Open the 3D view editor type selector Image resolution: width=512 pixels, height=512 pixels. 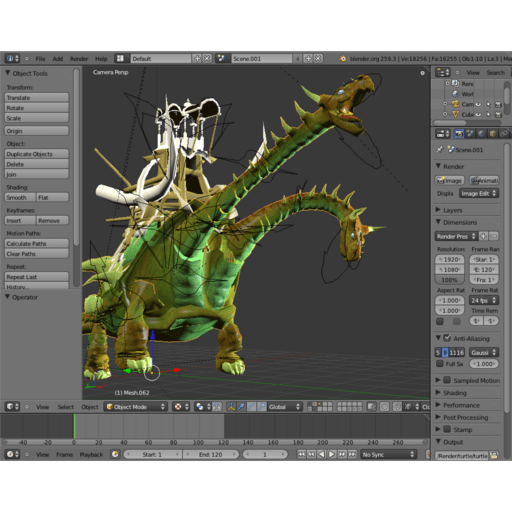[x=13, y=407]
